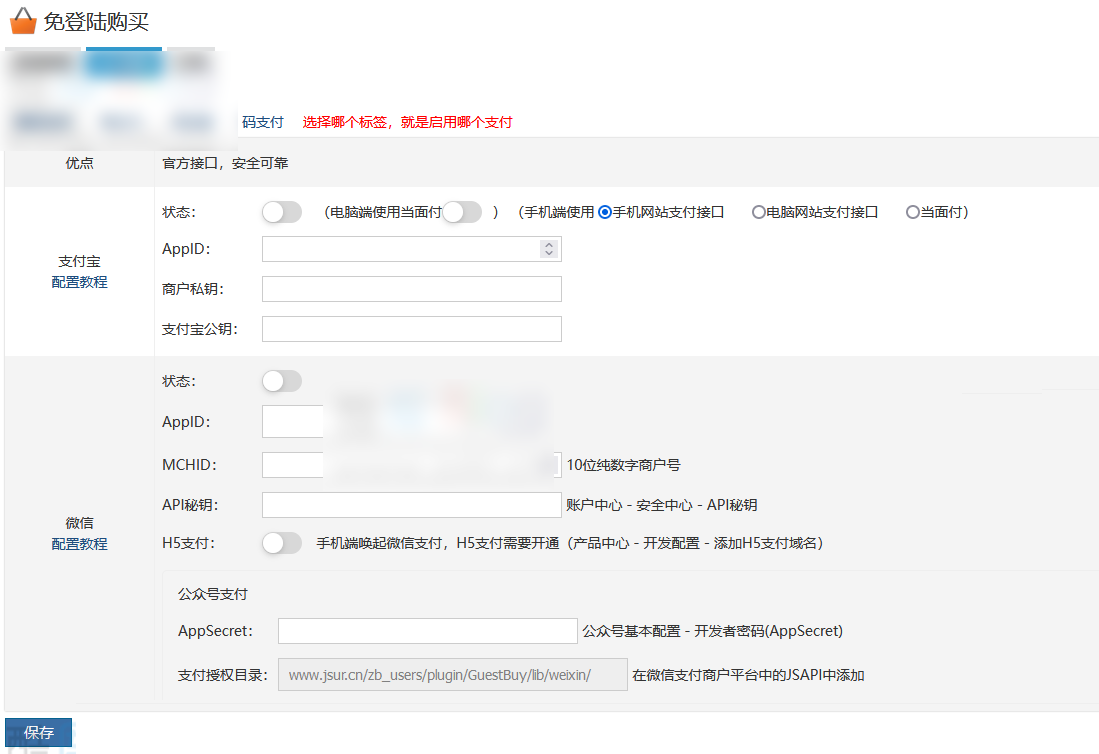The image size is (1099, 754).
Task: Select the 当面付 radio button
Action: click(x=911, y=211)
